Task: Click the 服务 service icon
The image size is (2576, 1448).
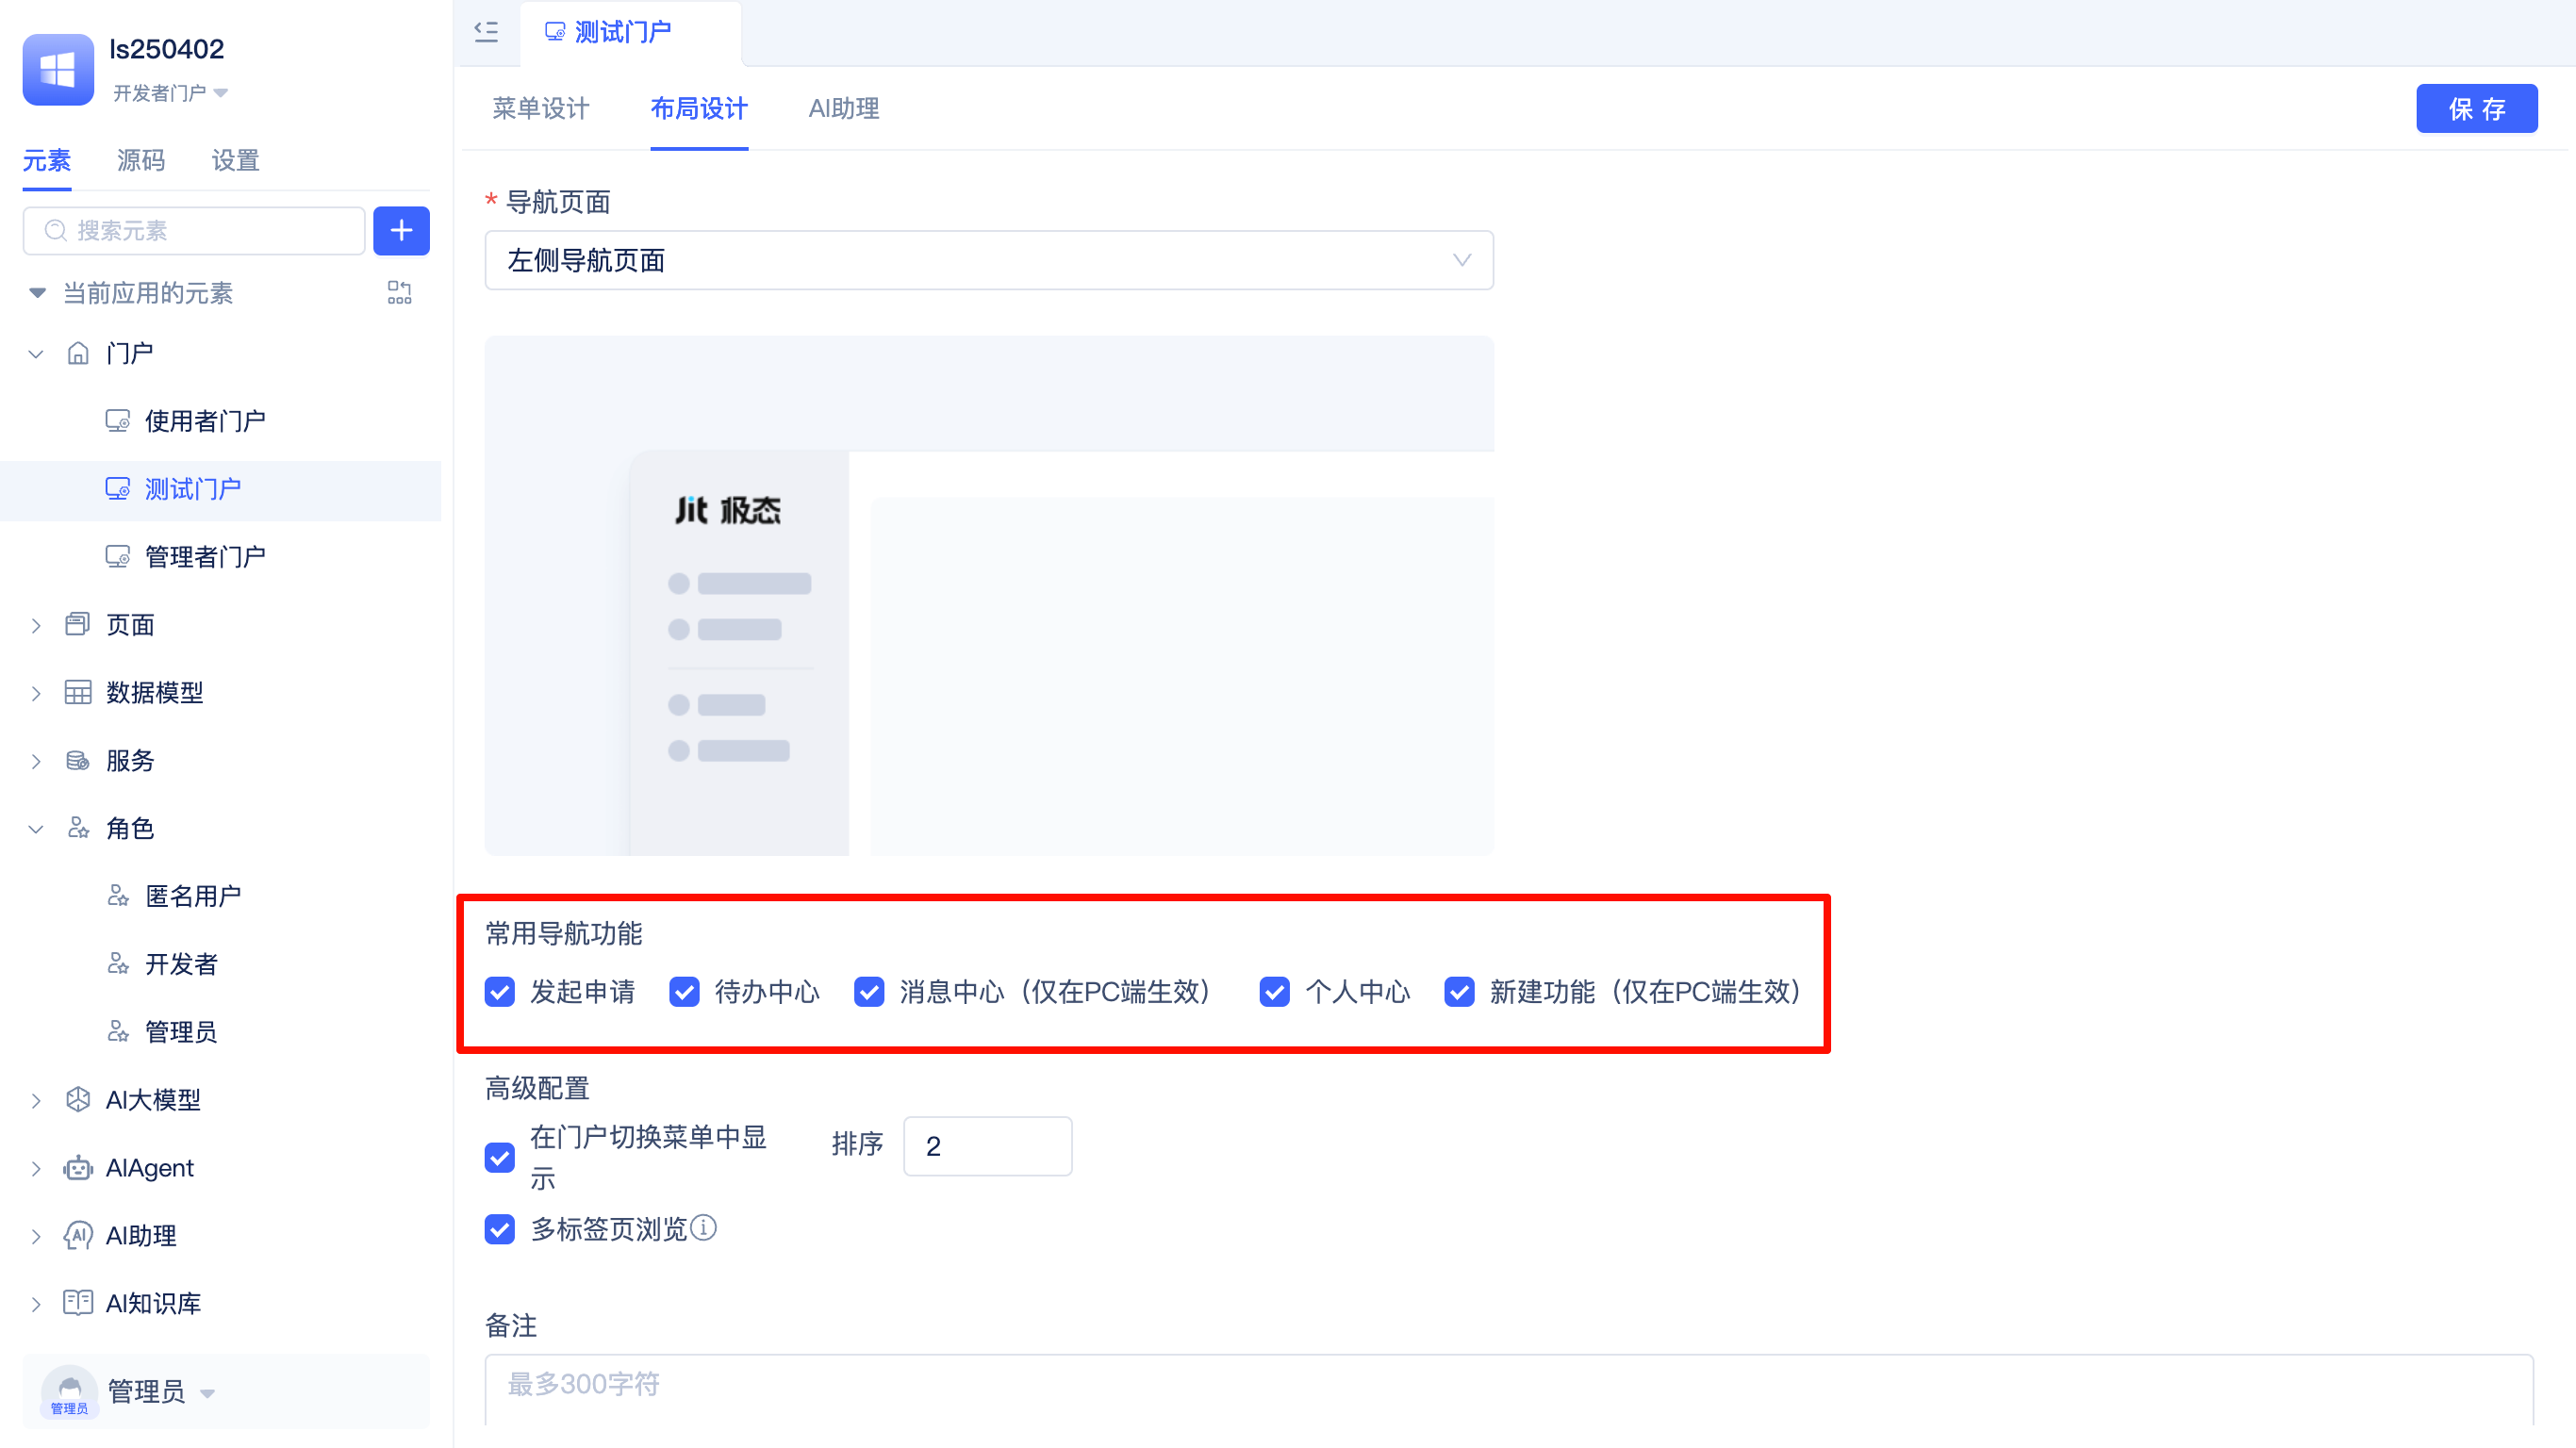Action: 78,761
